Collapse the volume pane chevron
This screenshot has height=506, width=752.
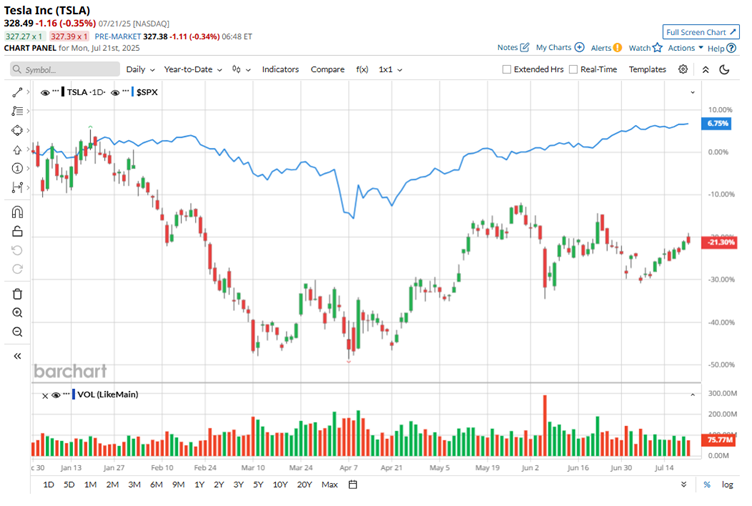[693, 395]
